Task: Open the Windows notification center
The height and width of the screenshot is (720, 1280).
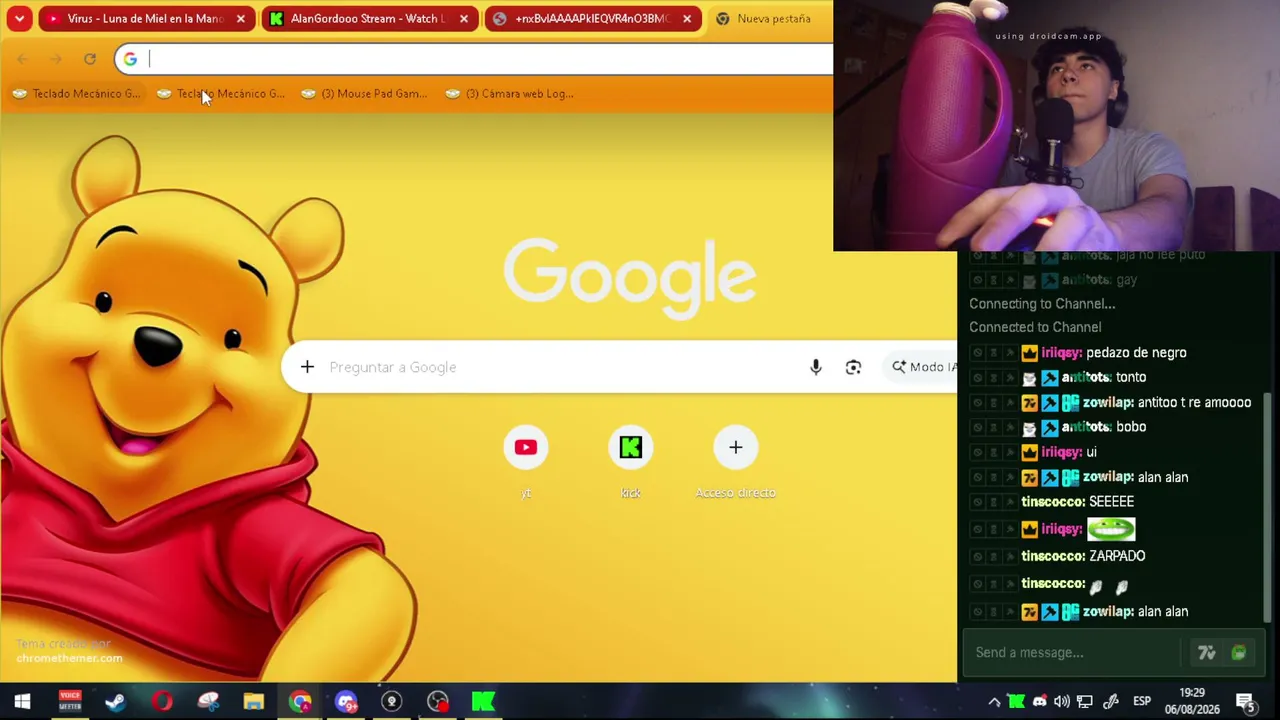Action: [1246, 702]
